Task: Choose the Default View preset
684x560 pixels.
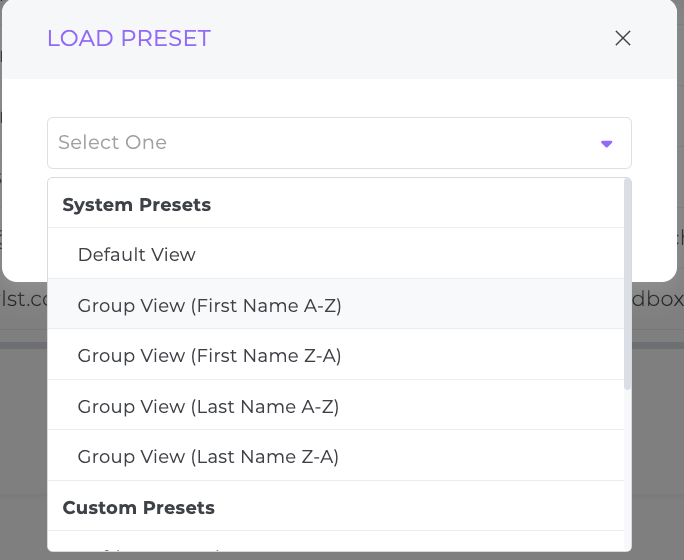Action: pyautogui.click(x=336, y=253)
